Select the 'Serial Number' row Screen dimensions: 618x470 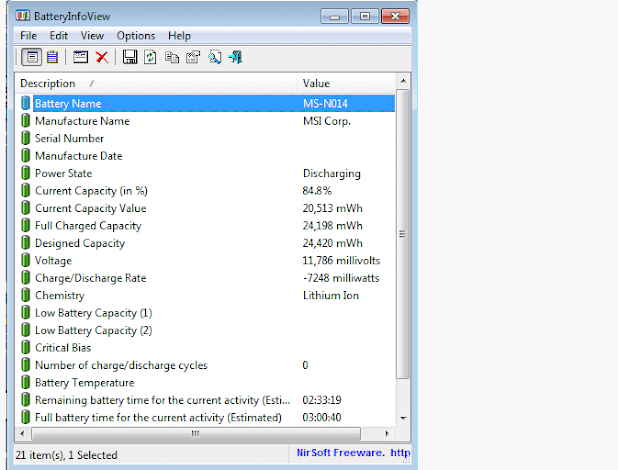pyautogui.click(x=205, y=138)
